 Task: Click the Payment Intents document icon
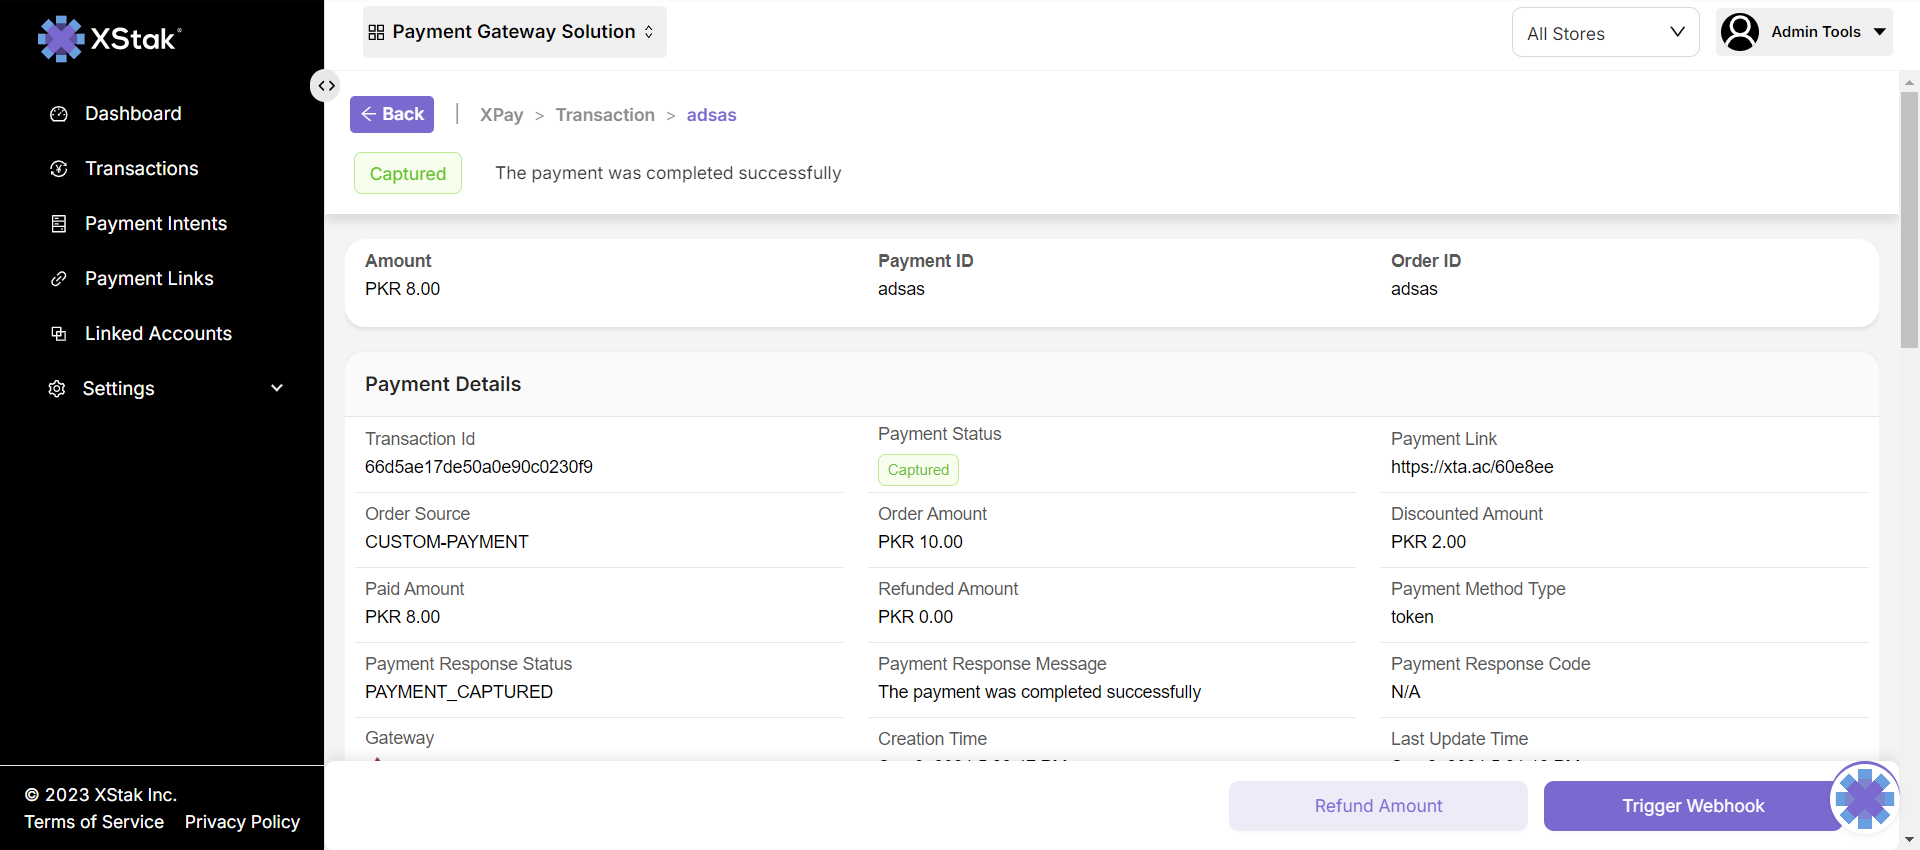[59, 224]
